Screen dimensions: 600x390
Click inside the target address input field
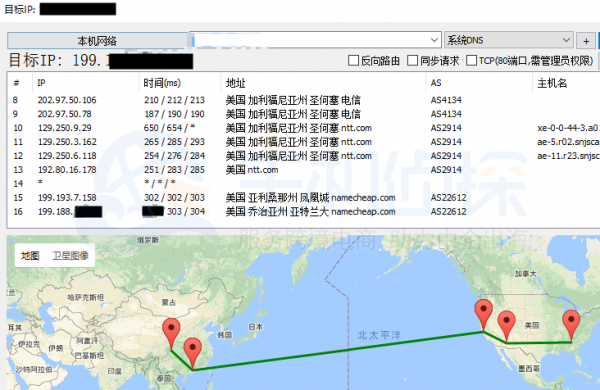click(x=309, y=40)
